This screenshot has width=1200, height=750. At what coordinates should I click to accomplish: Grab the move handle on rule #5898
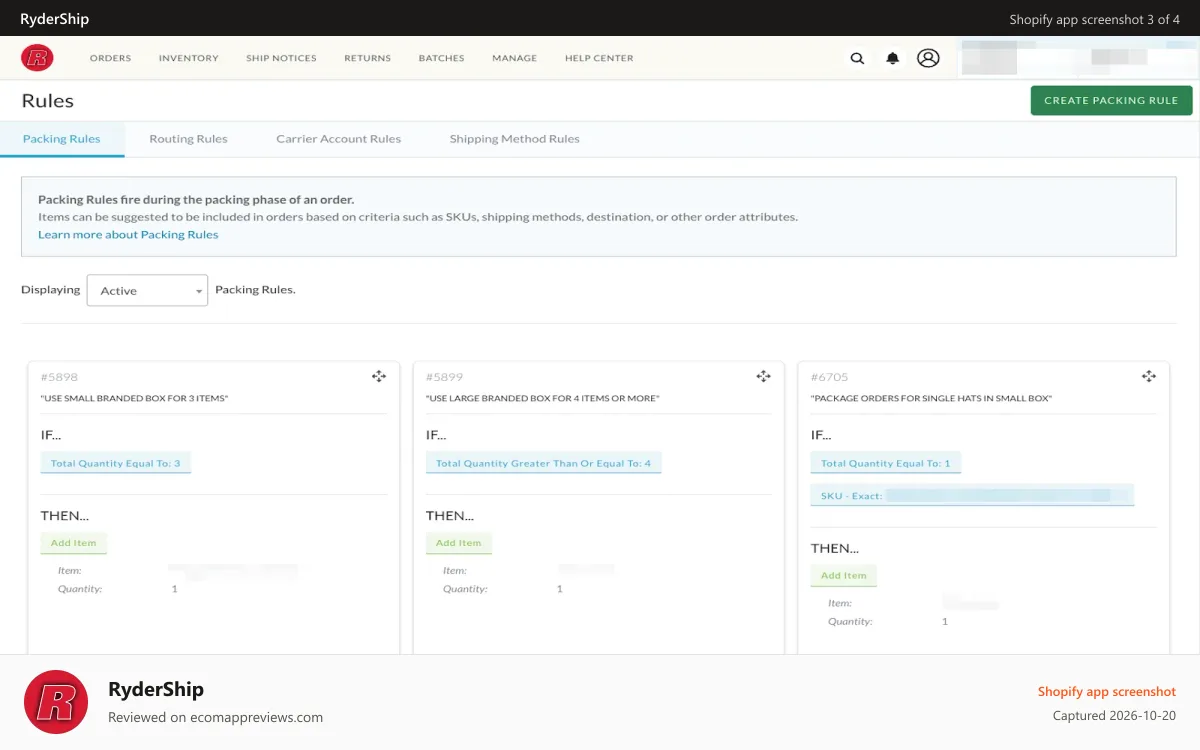[x=379, y=376]
